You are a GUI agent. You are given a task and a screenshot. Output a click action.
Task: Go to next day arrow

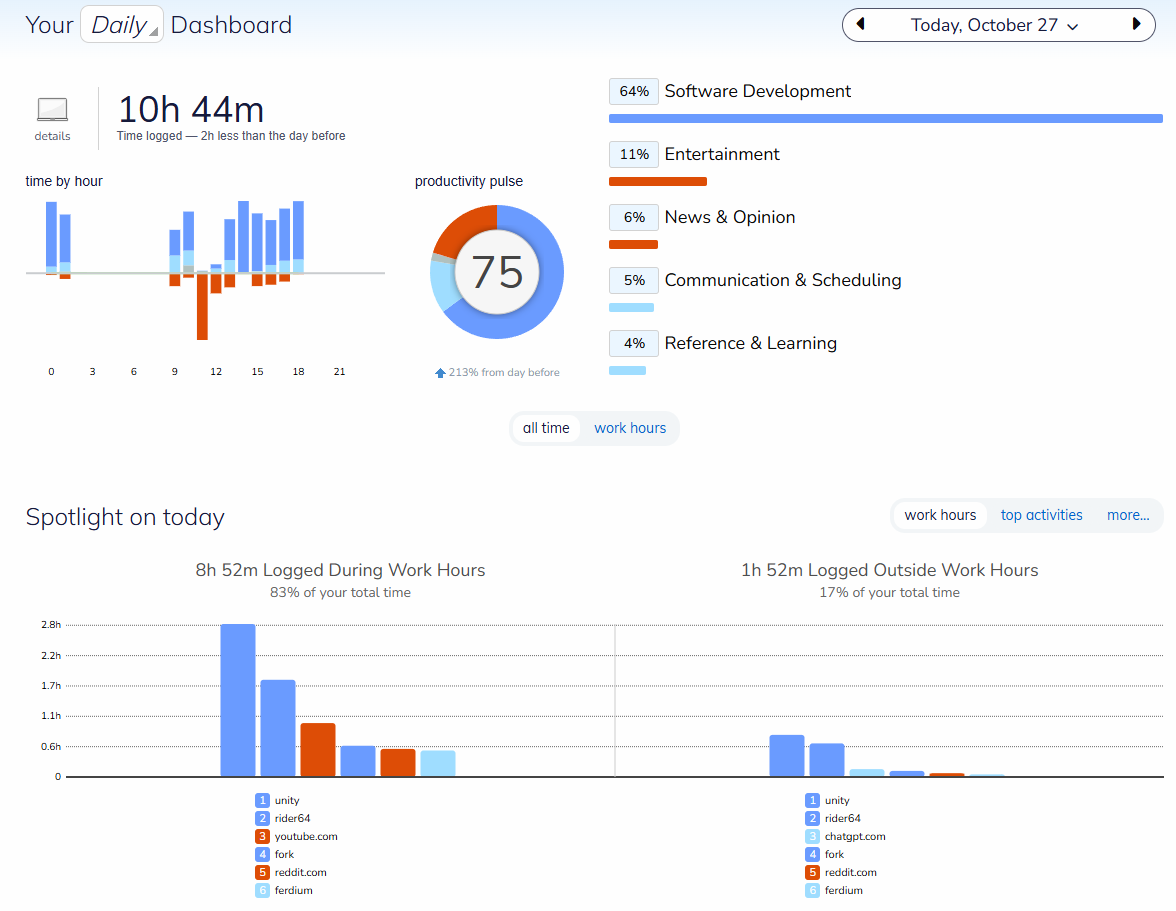click(1136, 25)
